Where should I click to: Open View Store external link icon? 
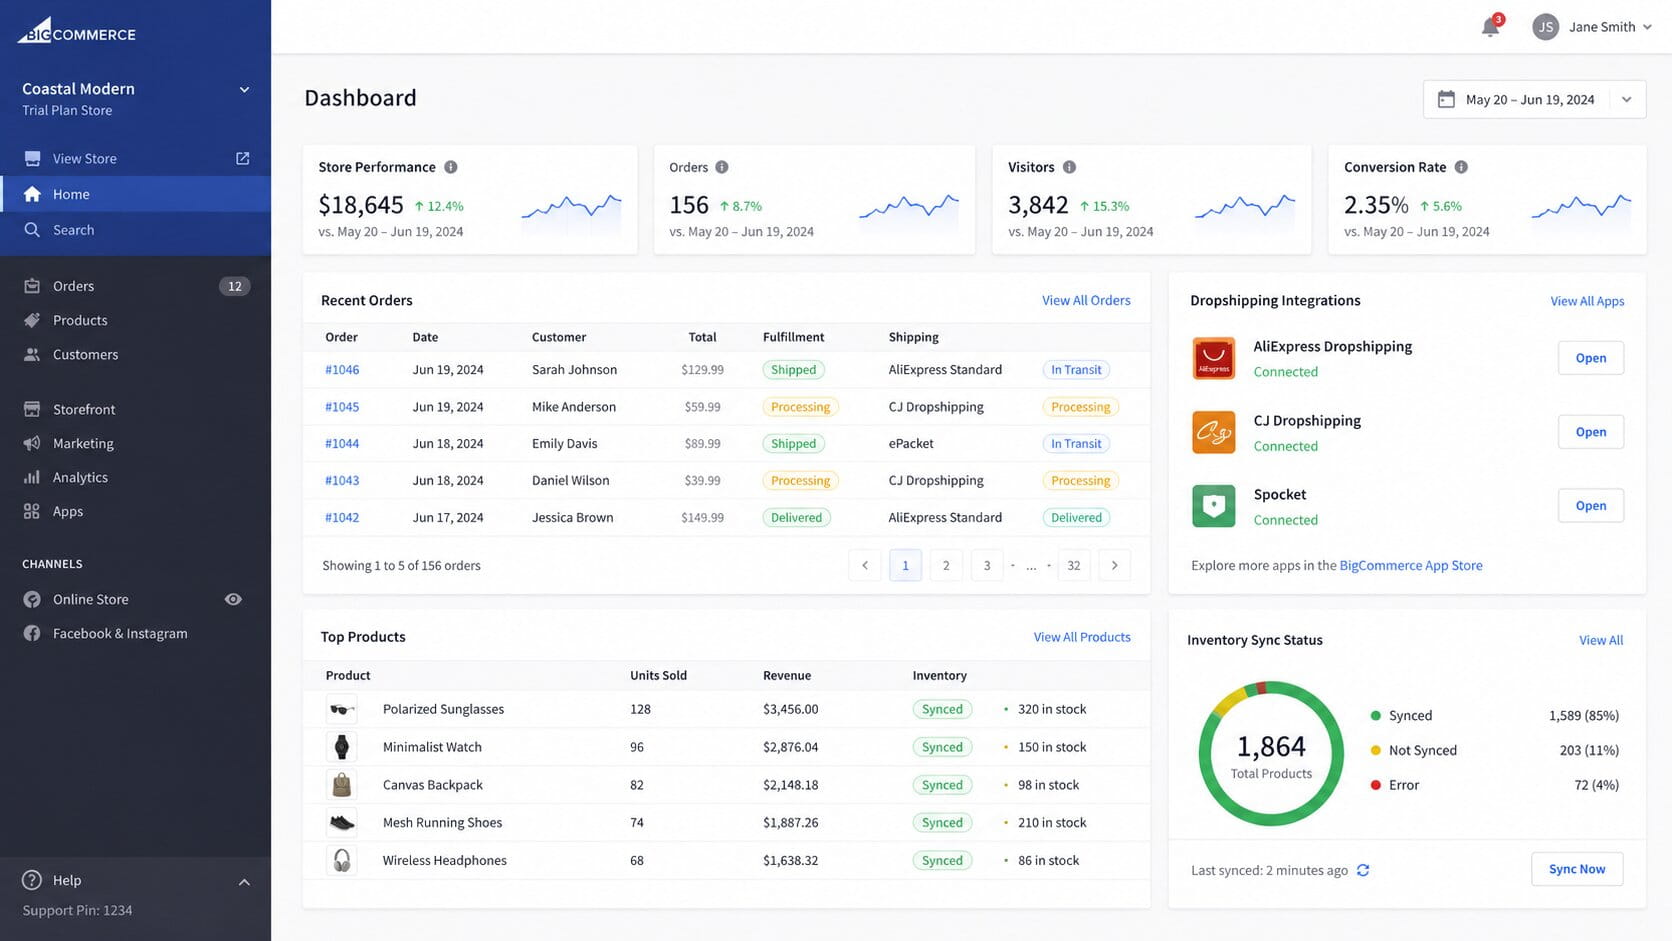point(242,158)
